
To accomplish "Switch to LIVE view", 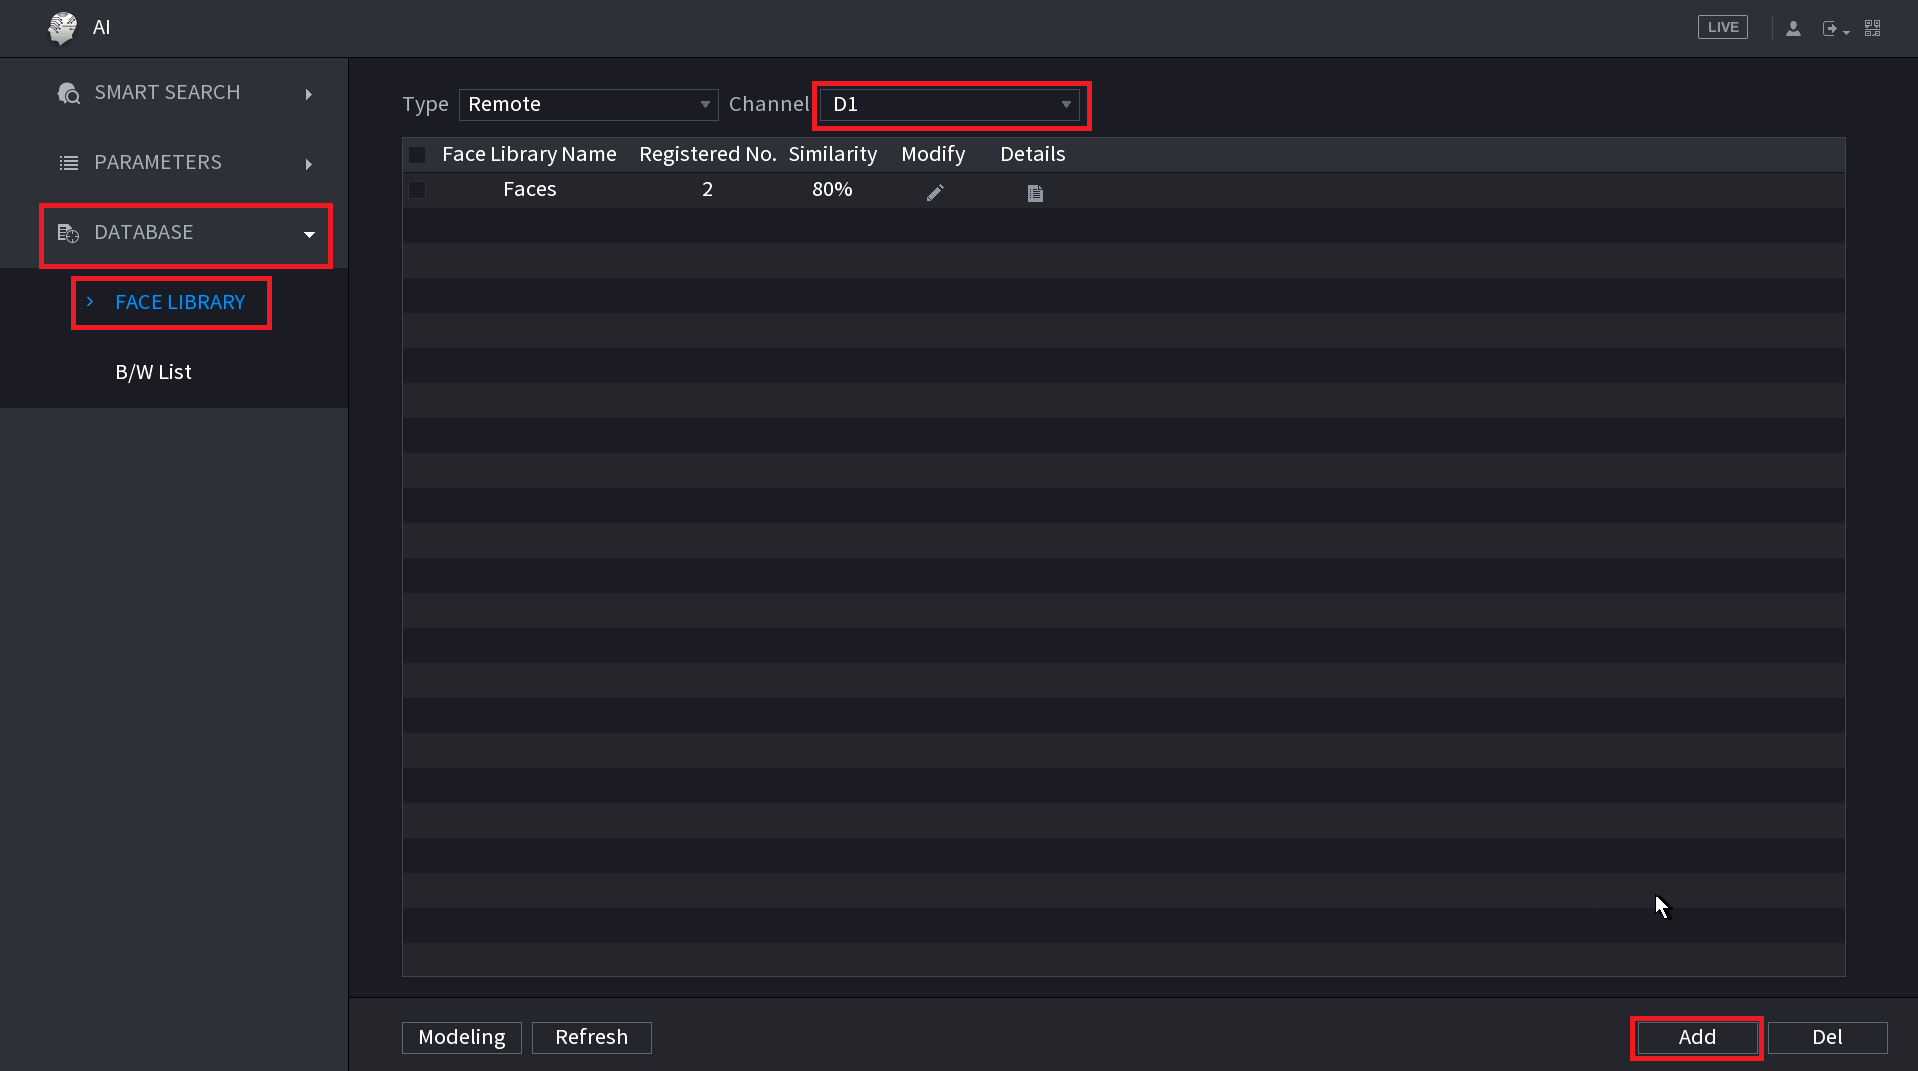I will [1722, 28].
